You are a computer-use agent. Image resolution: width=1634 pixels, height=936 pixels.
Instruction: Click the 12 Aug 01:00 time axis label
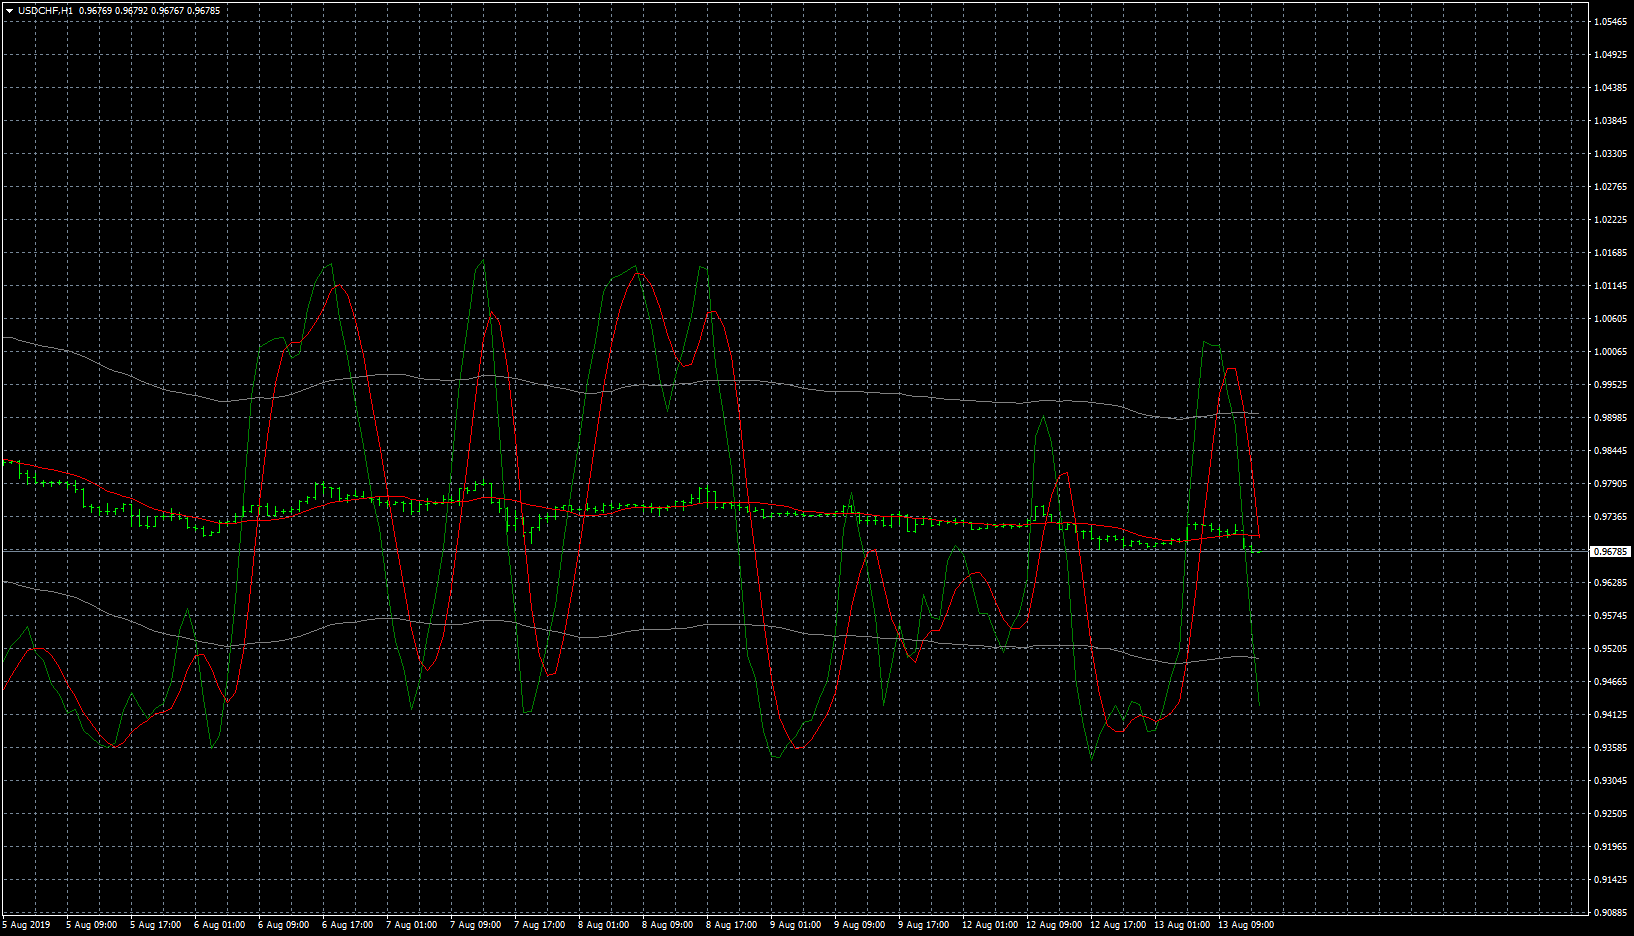(x=990, y=925)
